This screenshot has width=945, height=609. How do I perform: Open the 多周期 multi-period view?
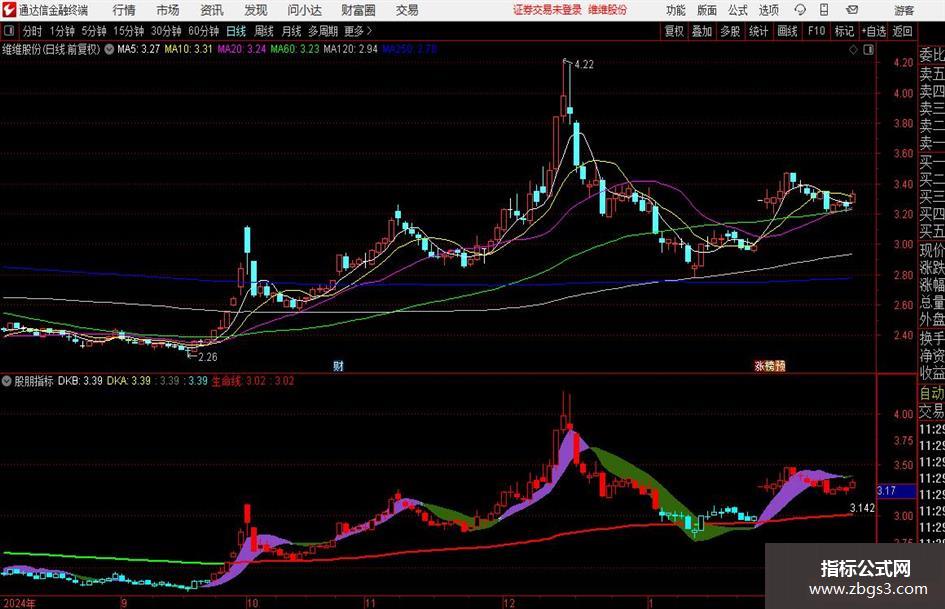pos(323,31)
